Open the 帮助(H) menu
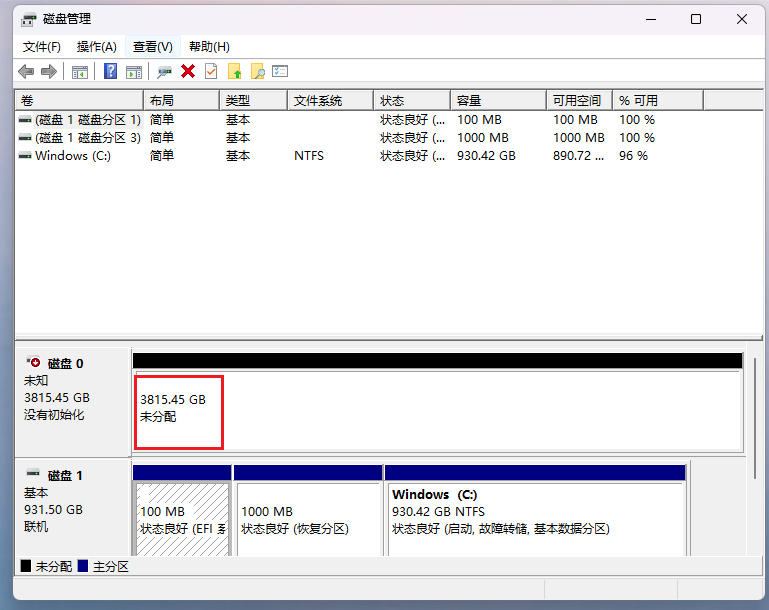 pyautogui.click(x=209, y=47)
